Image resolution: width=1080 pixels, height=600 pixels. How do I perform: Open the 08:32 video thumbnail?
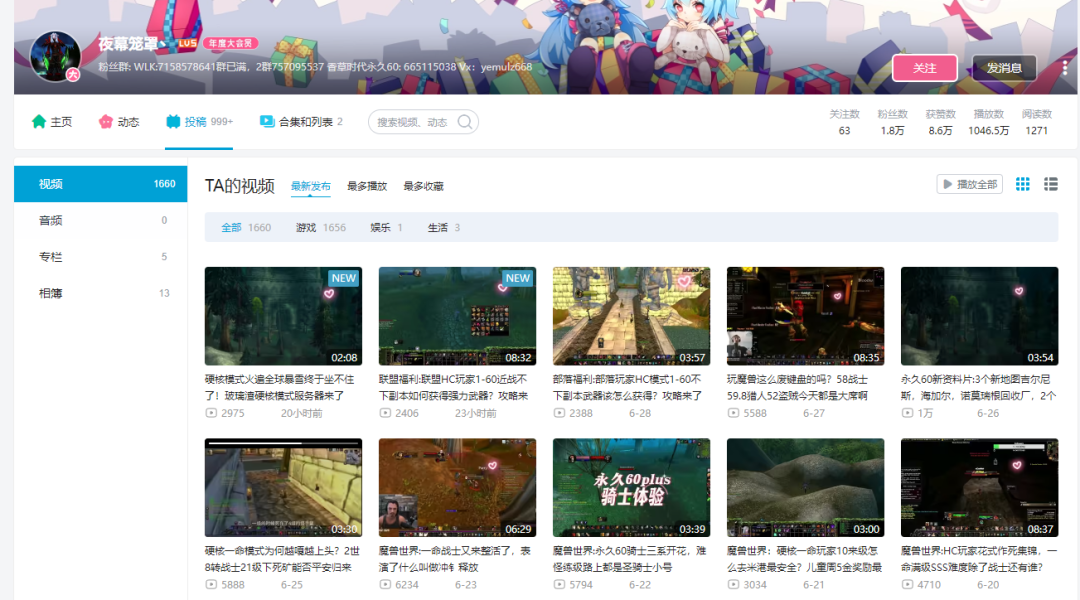[457, 316]
